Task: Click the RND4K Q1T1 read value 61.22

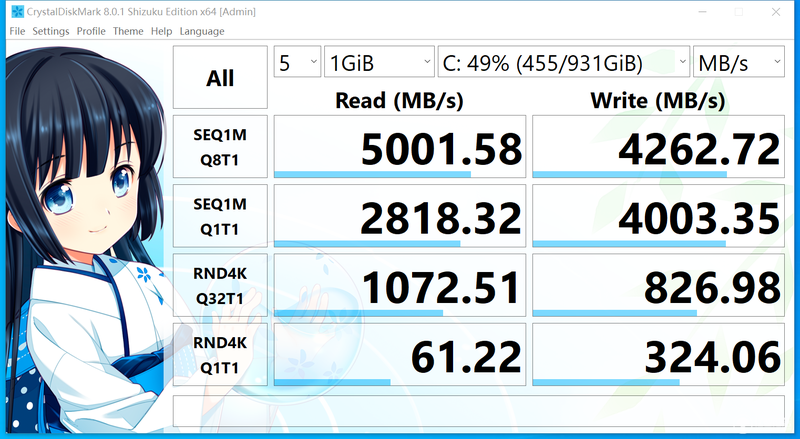Action: point(399,355)
